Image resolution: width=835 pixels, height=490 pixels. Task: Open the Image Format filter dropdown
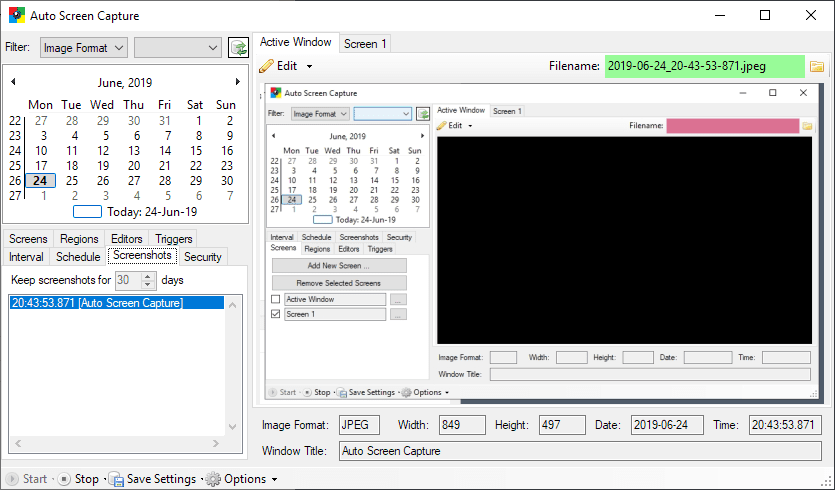click(84, 47)
